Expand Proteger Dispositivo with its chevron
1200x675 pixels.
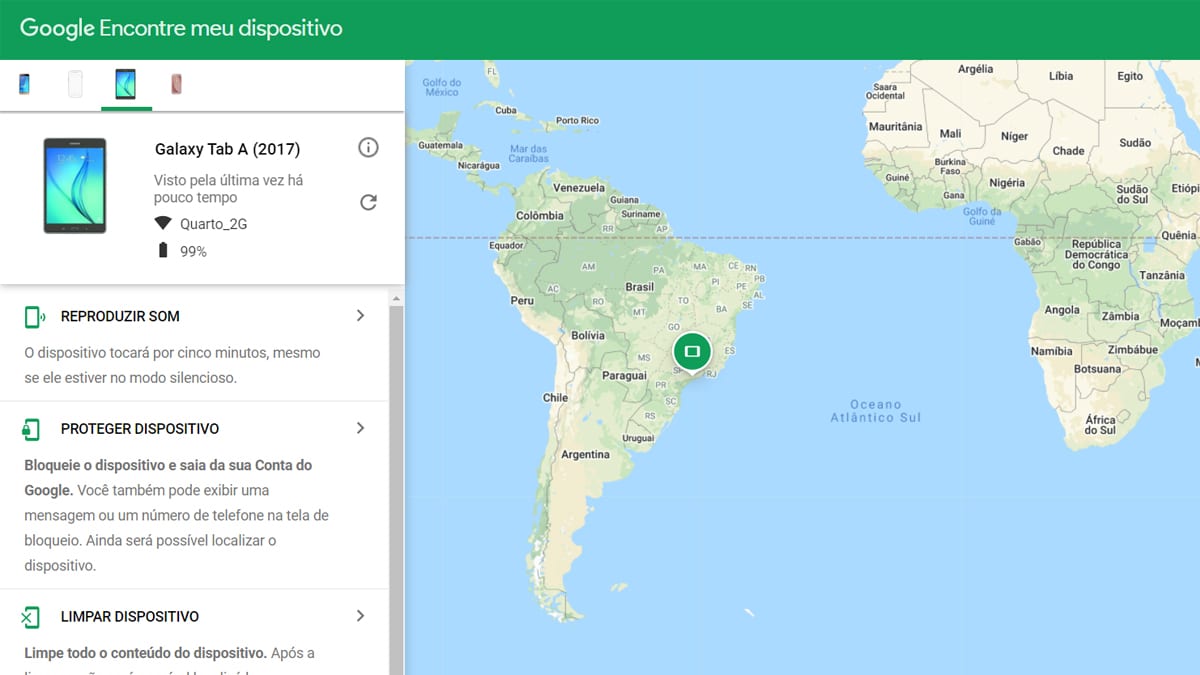361,428
